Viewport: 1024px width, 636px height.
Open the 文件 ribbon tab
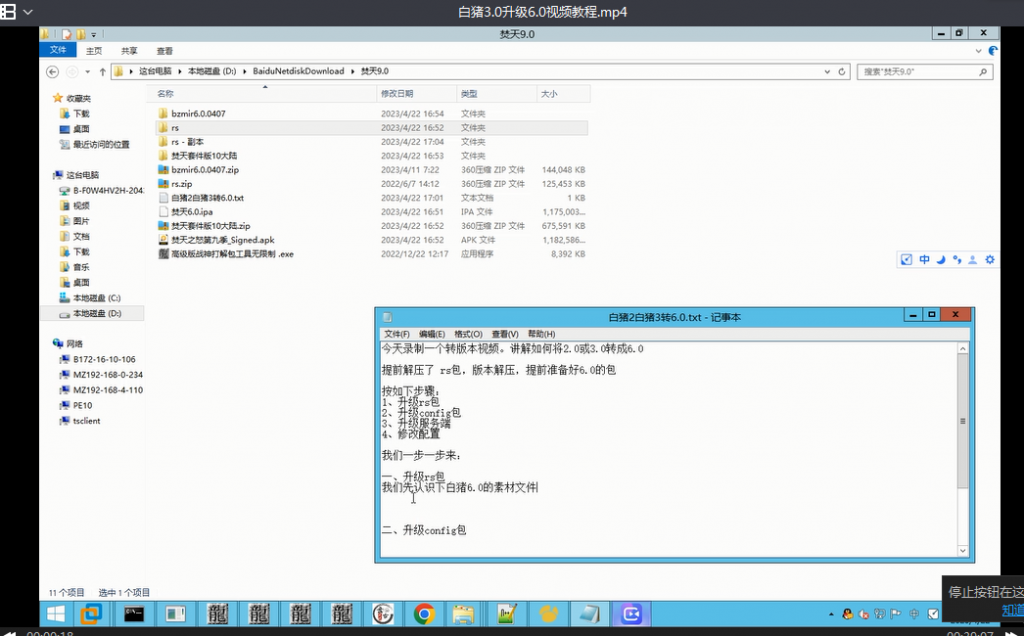57,50
